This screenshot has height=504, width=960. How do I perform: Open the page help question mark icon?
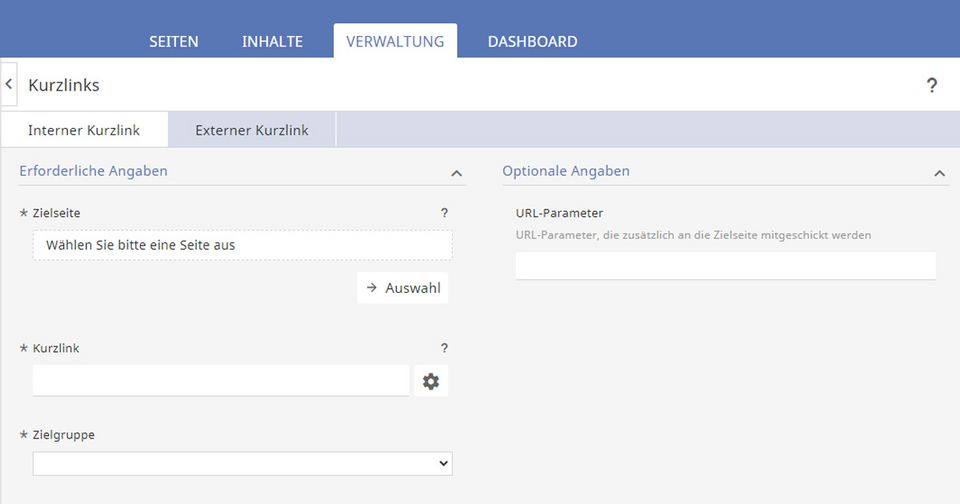[931, 85]
